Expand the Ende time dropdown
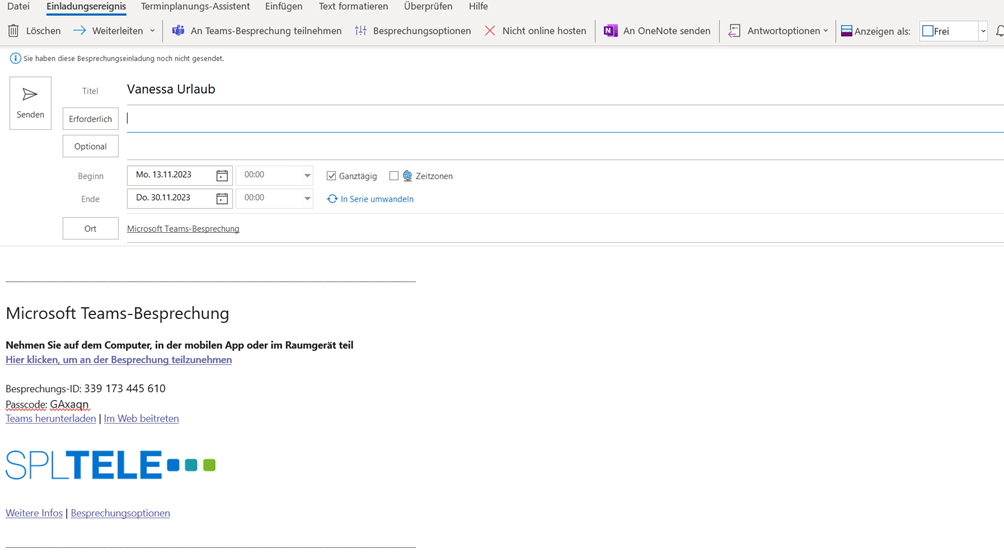The width and height of the screenshot is (1004, 559). click(307, 198)
